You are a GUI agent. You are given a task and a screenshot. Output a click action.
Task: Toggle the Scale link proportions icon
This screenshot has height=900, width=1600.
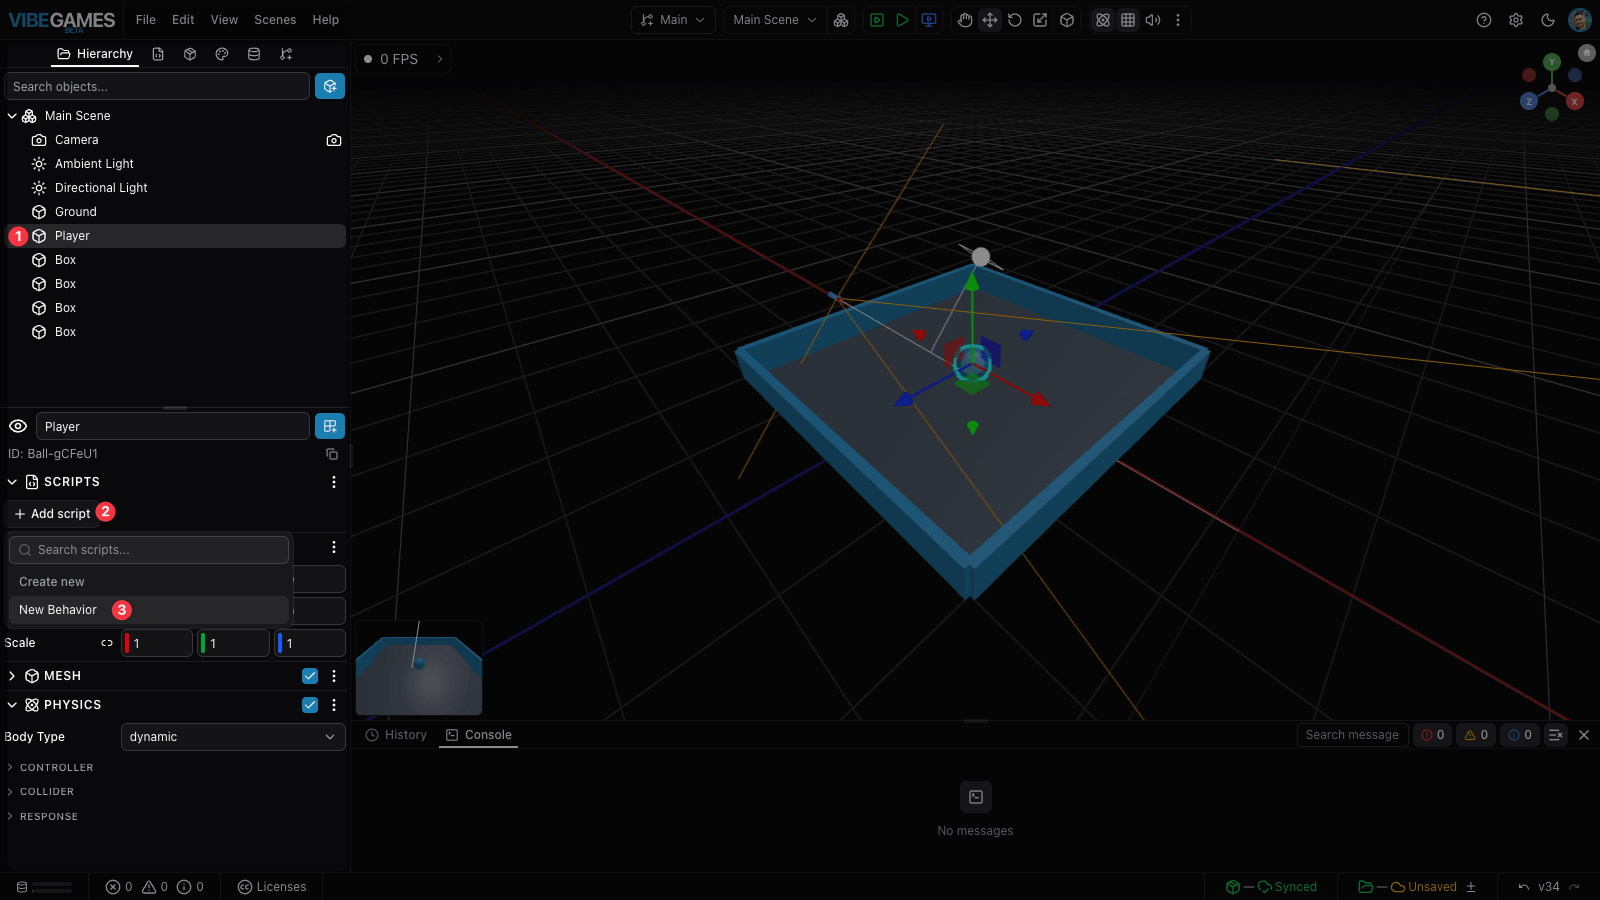107,643
